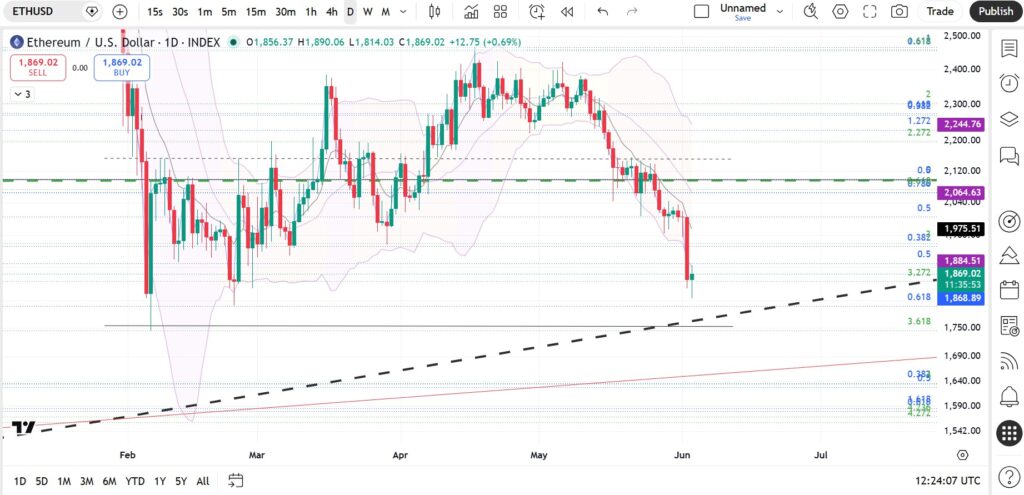
Task: Open the news list panel
Action: tap(1009, 325)
